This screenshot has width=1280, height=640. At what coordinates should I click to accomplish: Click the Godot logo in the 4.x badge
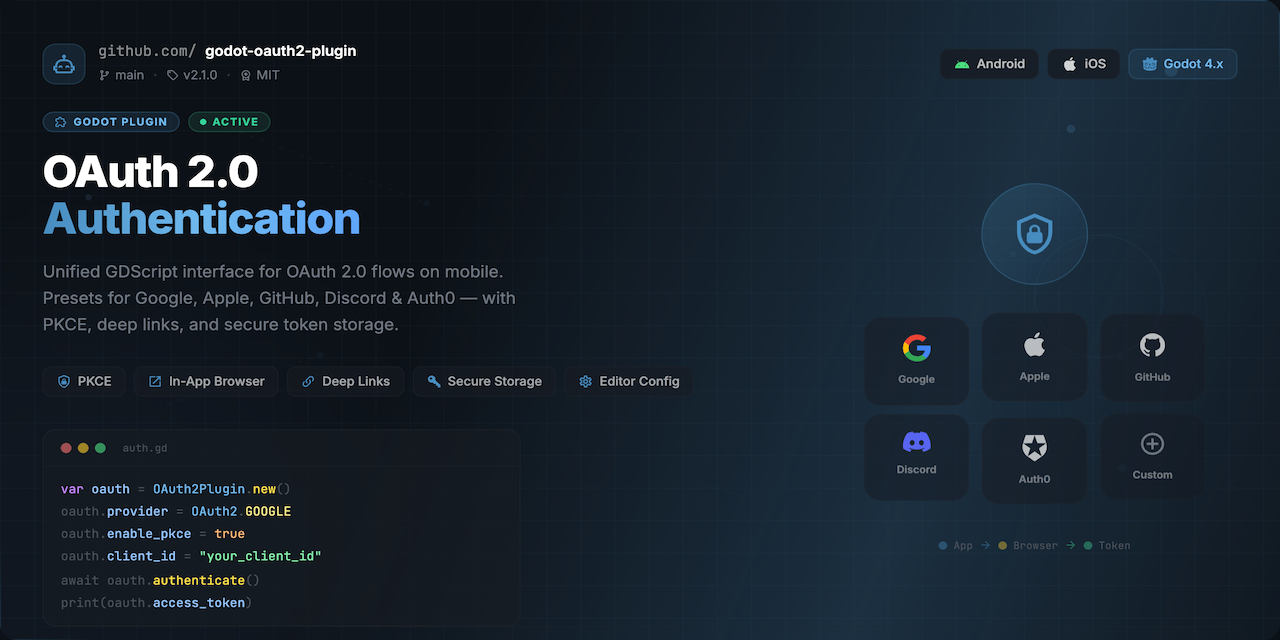pos(1150,64)
